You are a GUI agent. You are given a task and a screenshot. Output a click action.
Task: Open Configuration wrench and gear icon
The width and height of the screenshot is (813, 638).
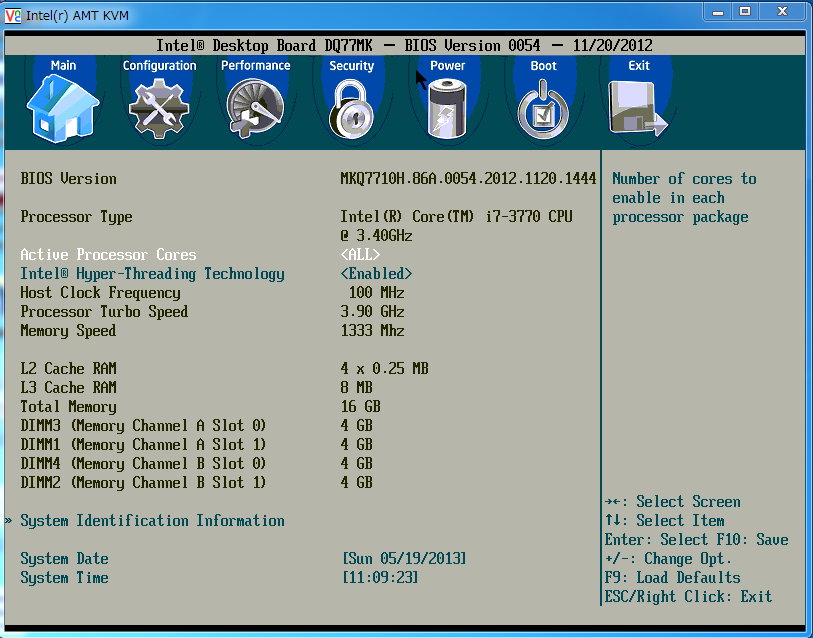[159, 108]
